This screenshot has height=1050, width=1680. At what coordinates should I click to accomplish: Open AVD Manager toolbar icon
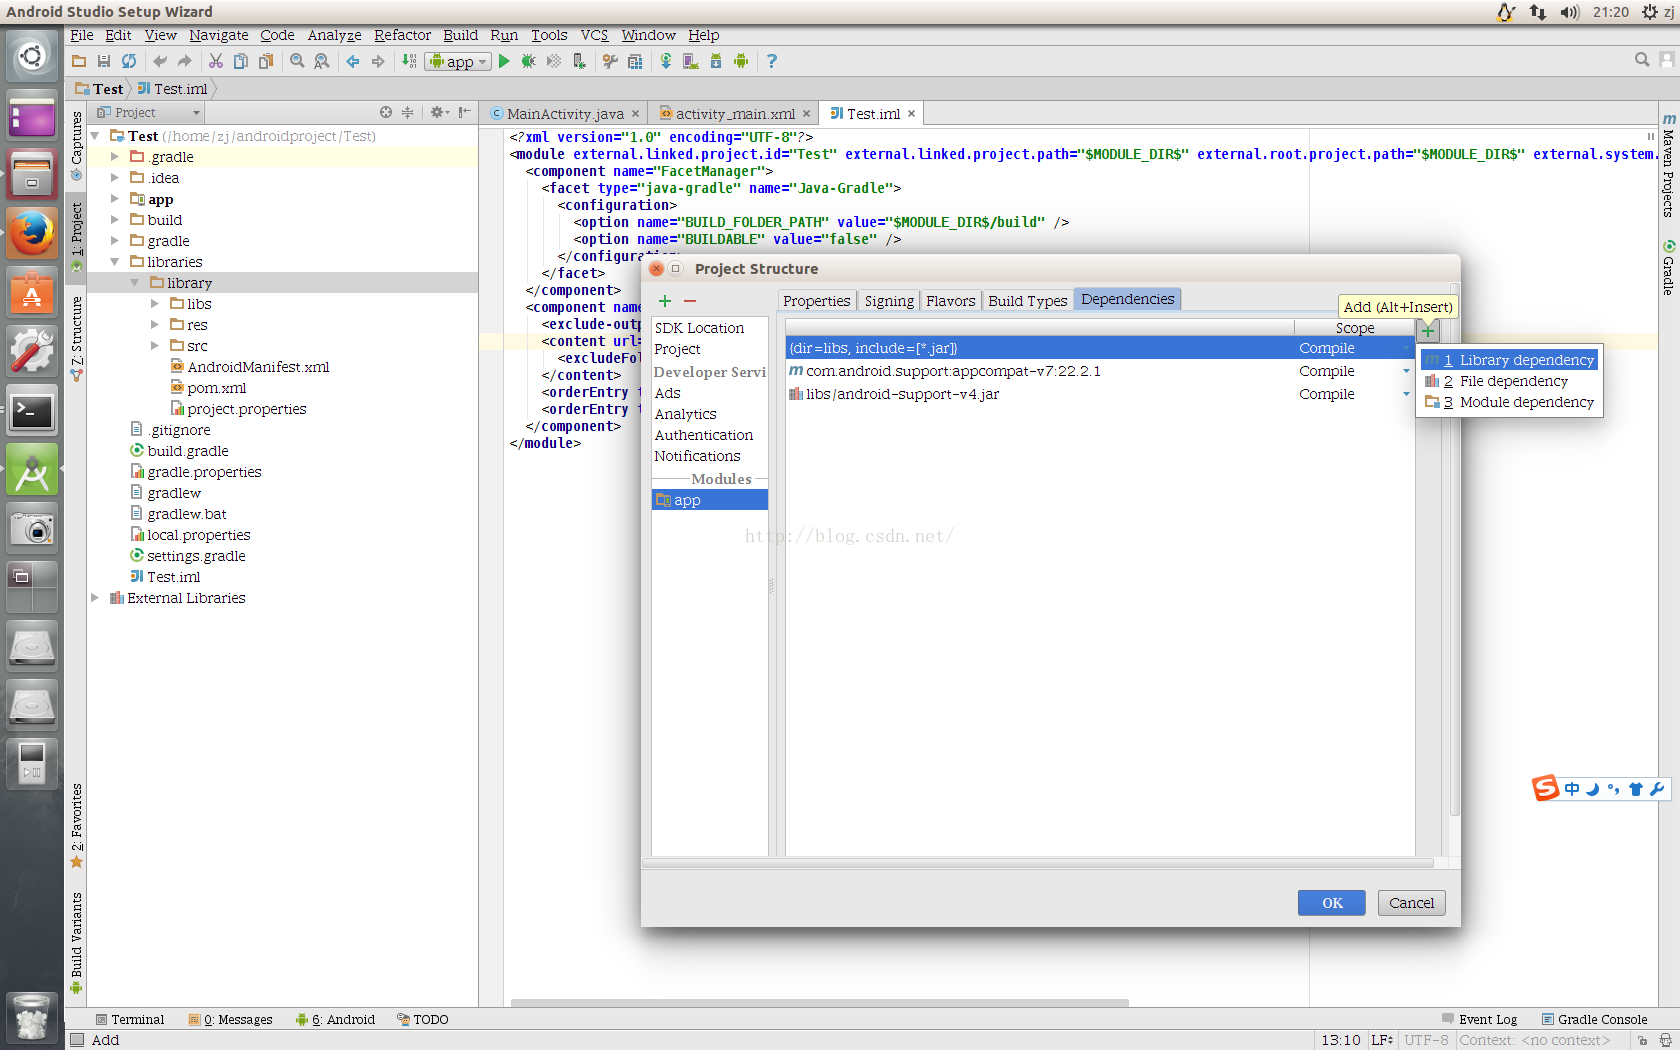point(691,61)
